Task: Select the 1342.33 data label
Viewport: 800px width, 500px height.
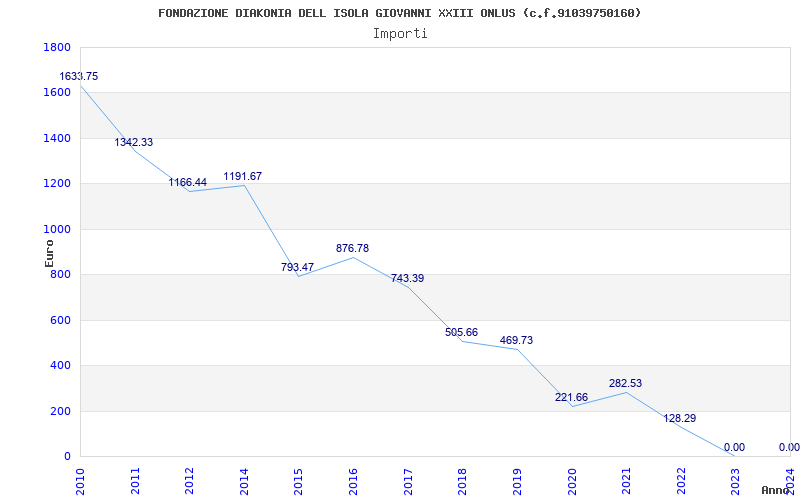Action: [134, 142]
